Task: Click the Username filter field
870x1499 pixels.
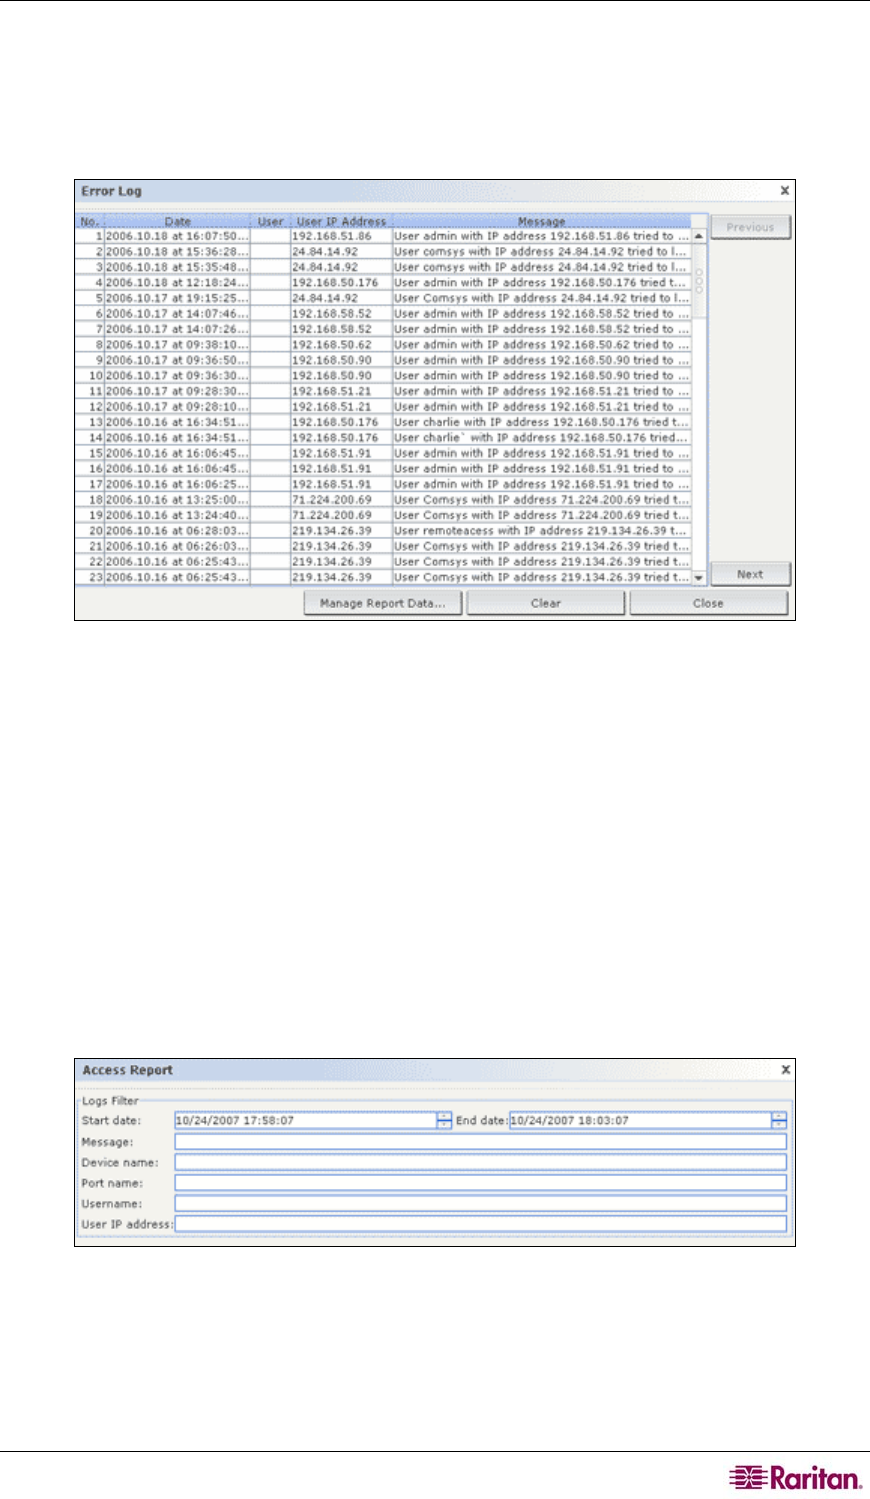Action: click(x=480, y=1204)
